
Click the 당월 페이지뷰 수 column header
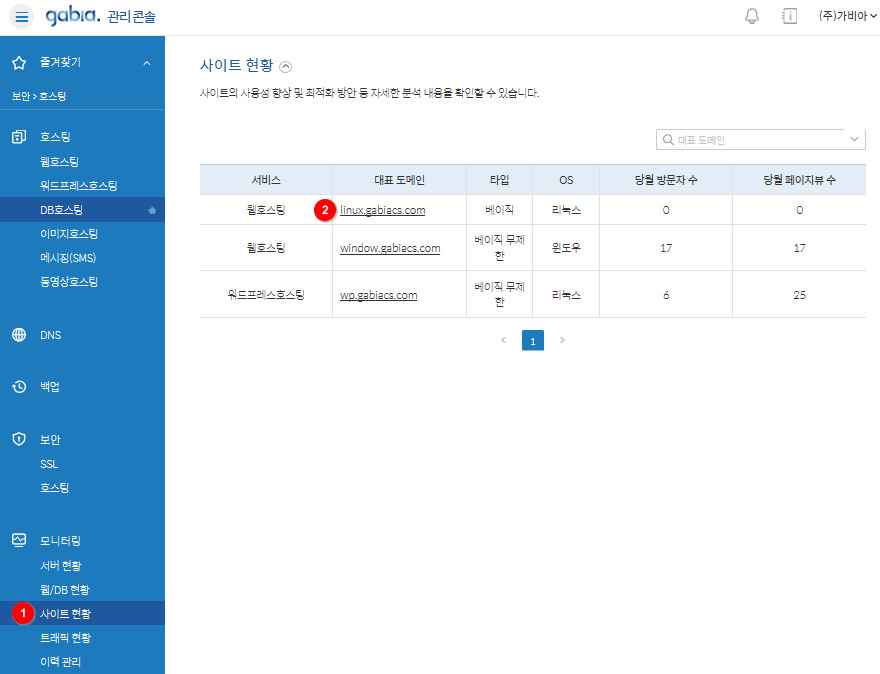click(799, 180)
